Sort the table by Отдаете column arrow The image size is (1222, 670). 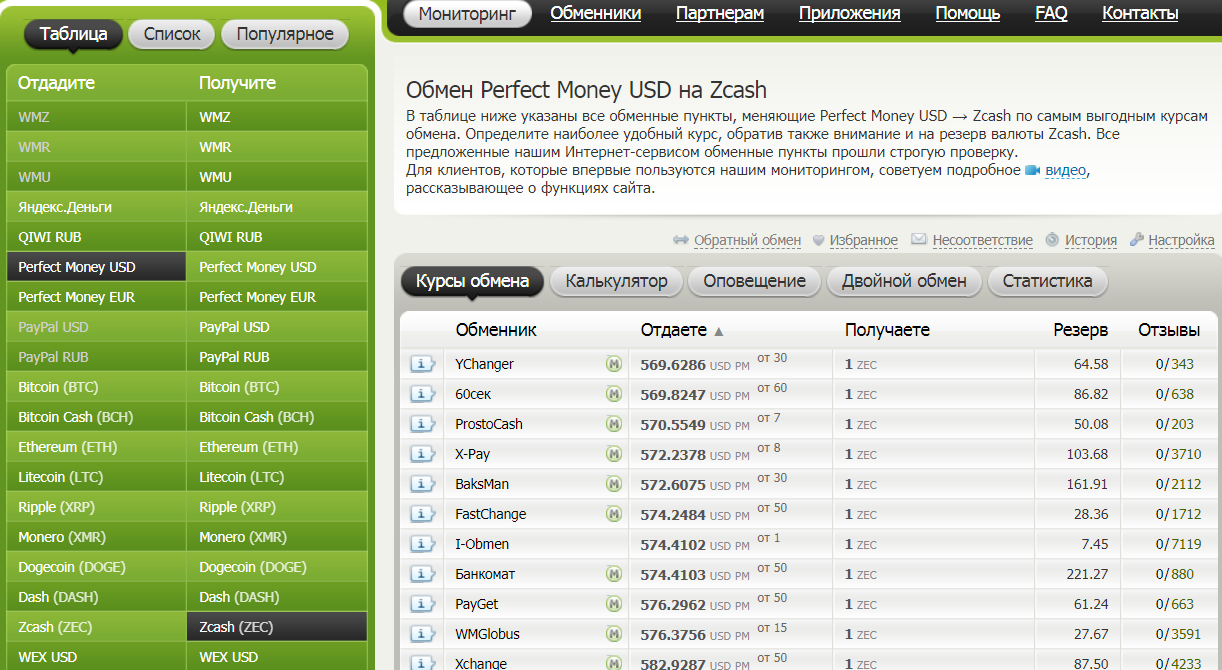click(718, 331)
